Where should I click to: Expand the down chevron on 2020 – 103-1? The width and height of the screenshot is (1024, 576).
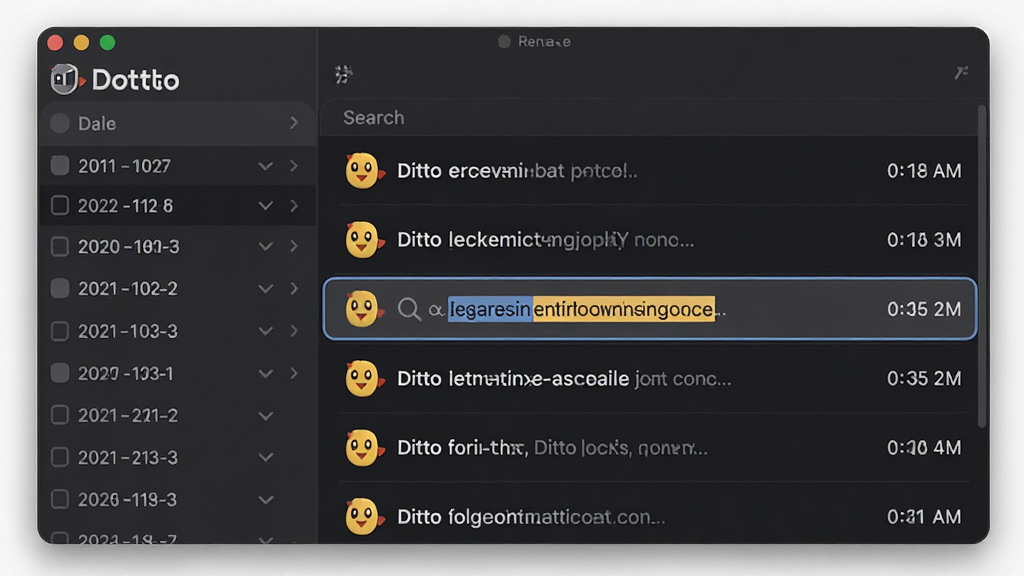pyautogui.click(x=265, y=374)
